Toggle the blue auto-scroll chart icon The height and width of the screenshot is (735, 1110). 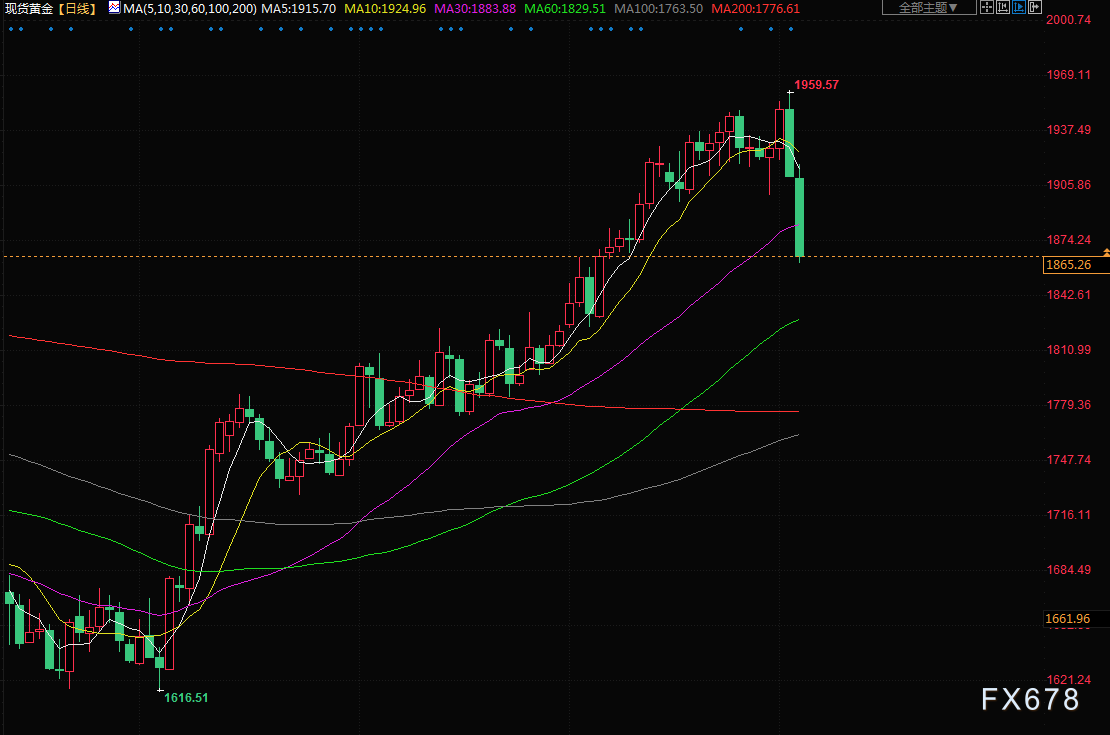tap(1019, 8)
